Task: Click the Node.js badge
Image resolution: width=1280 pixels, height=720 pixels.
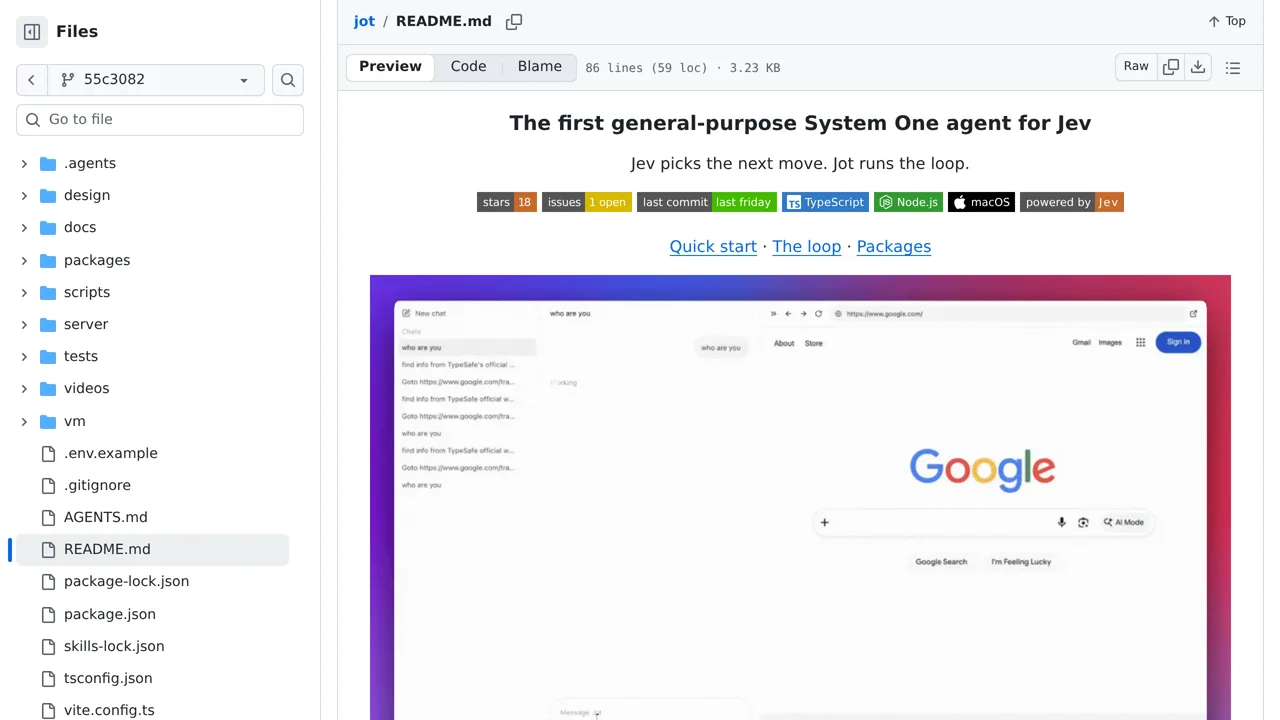Action: 908,202
